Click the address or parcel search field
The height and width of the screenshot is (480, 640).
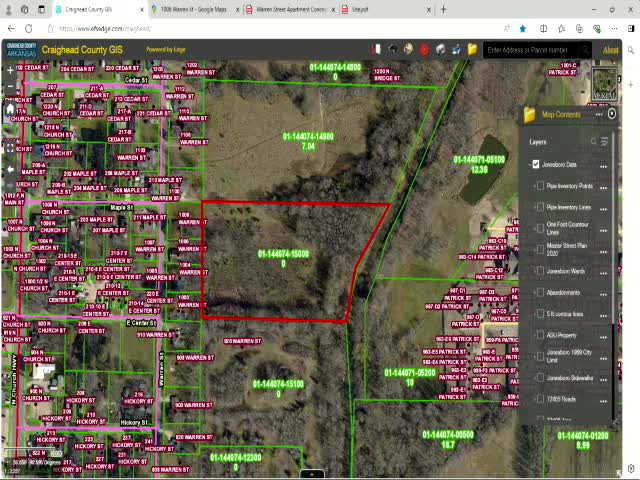click(x=535, y=49)
